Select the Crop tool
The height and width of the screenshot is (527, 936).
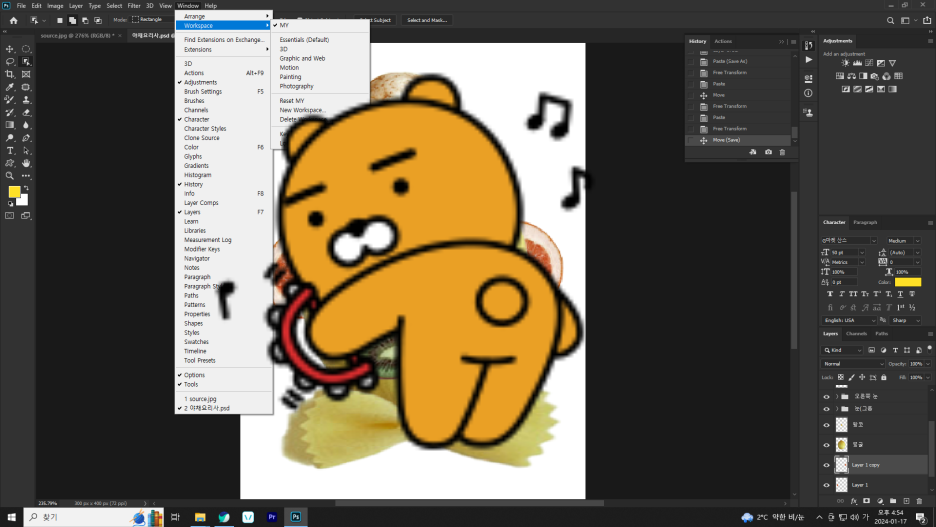10,74
